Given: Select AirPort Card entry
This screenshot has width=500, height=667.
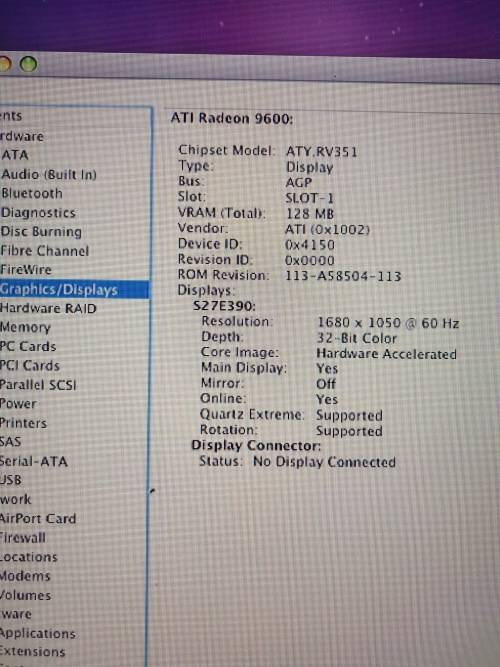Looking at the screenshot, I should 38,519.
